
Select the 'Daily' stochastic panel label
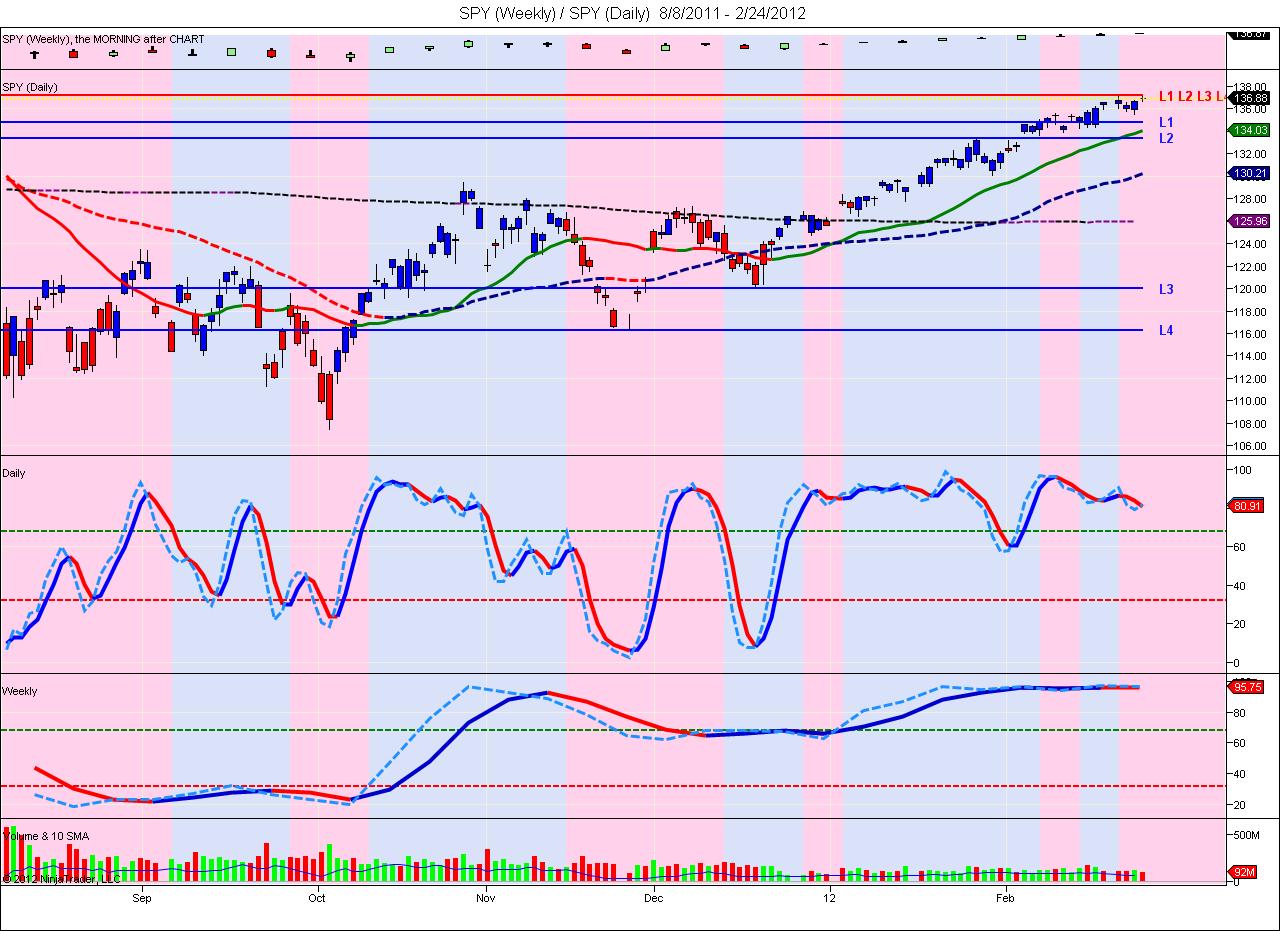(x=14, y=473)
